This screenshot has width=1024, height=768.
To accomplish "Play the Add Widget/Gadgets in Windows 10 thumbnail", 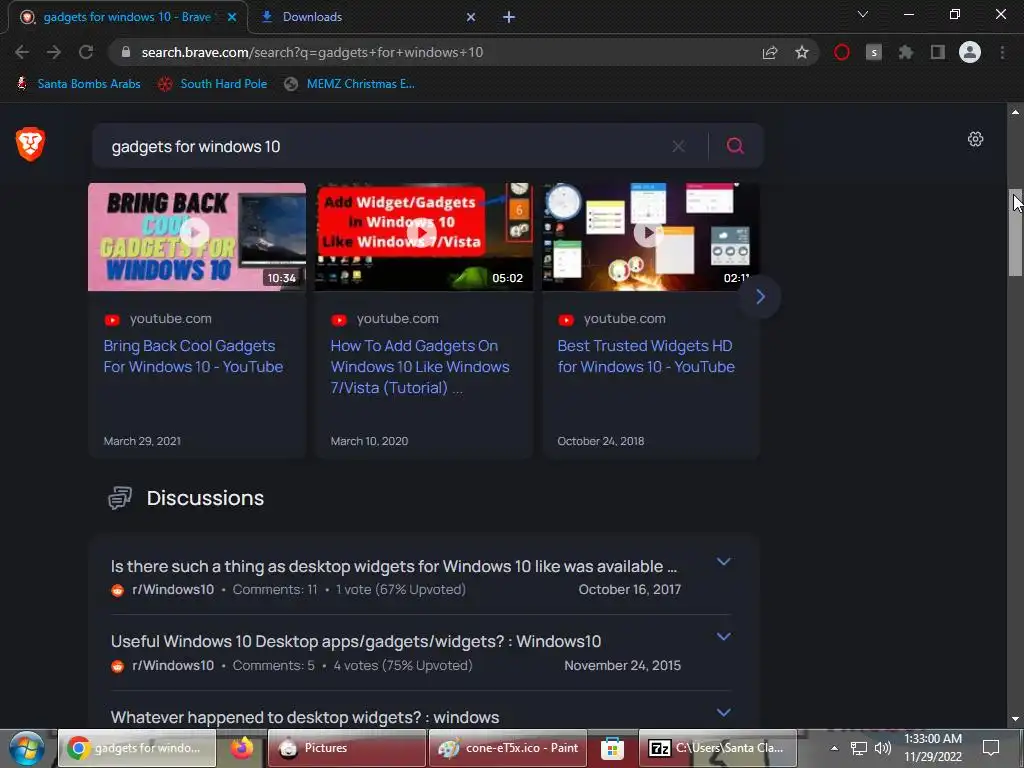I will point(424,236).
